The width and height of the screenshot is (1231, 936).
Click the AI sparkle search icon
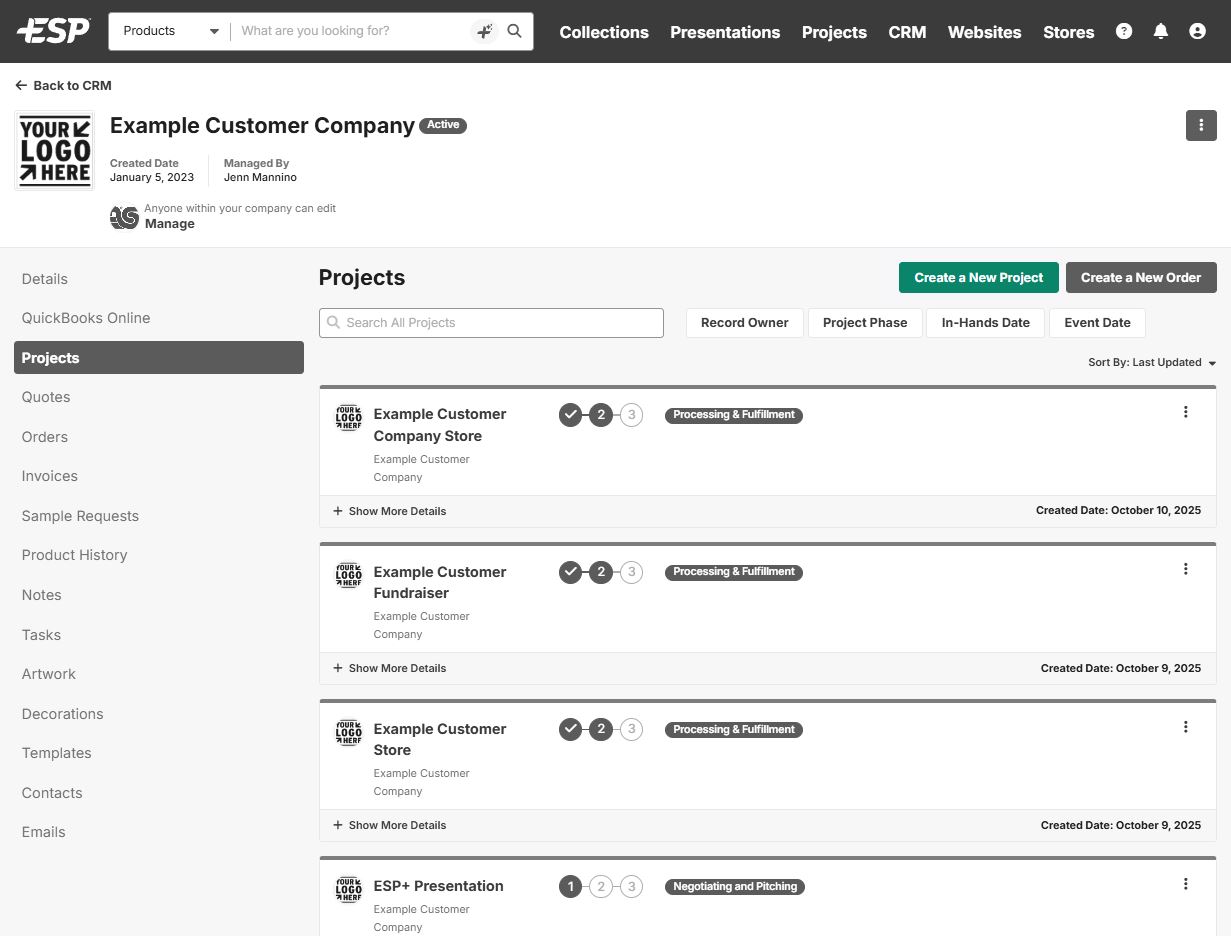(484, 31)
